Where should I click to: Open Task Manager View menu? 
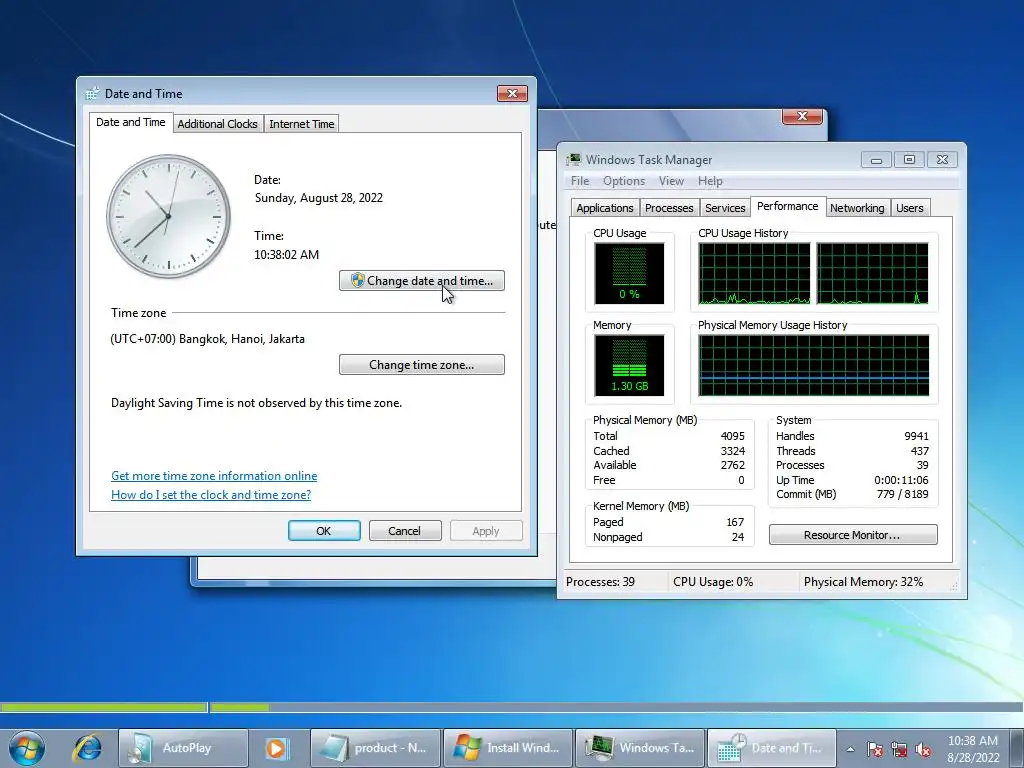coord(671,181)
